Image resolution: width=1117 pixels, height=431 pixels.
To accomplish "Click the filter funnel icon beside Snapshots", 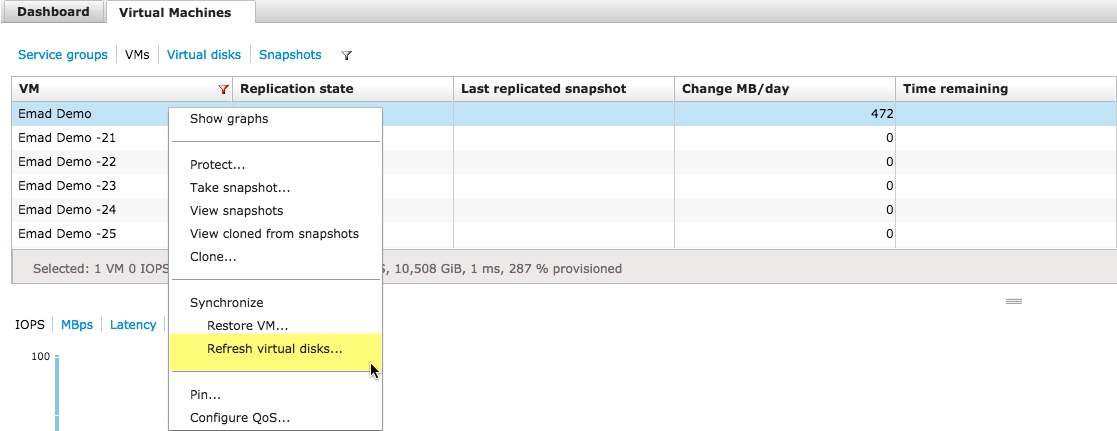I will pyautogui.click(x=347, y=56).
